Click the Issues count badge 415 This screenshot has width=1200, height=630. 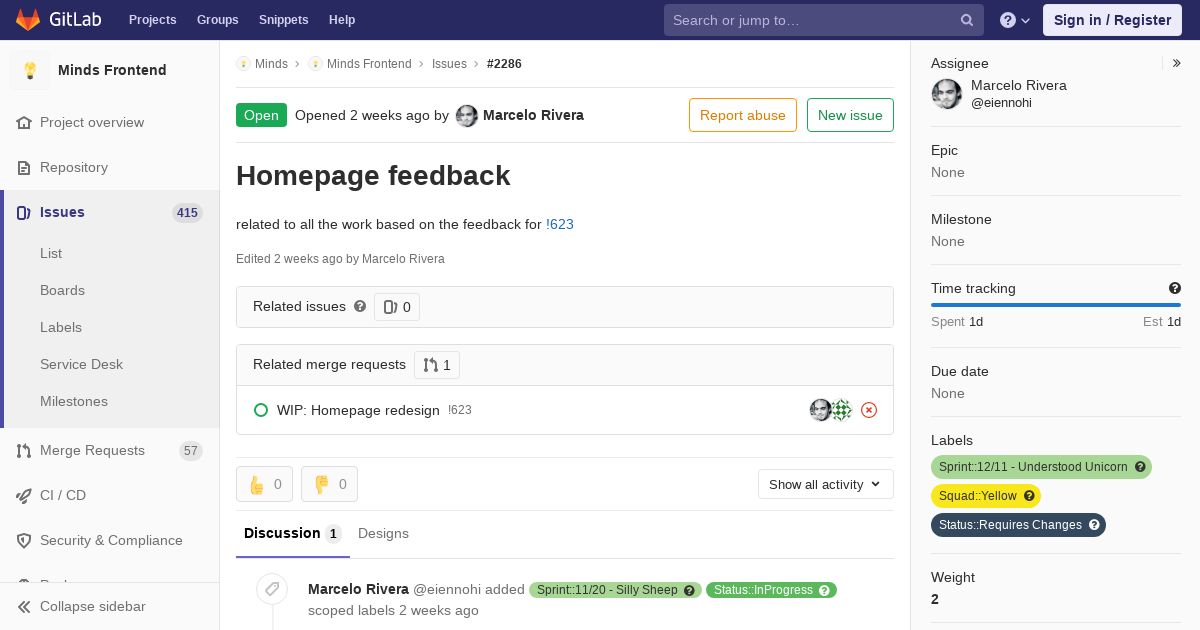(187, 213)
